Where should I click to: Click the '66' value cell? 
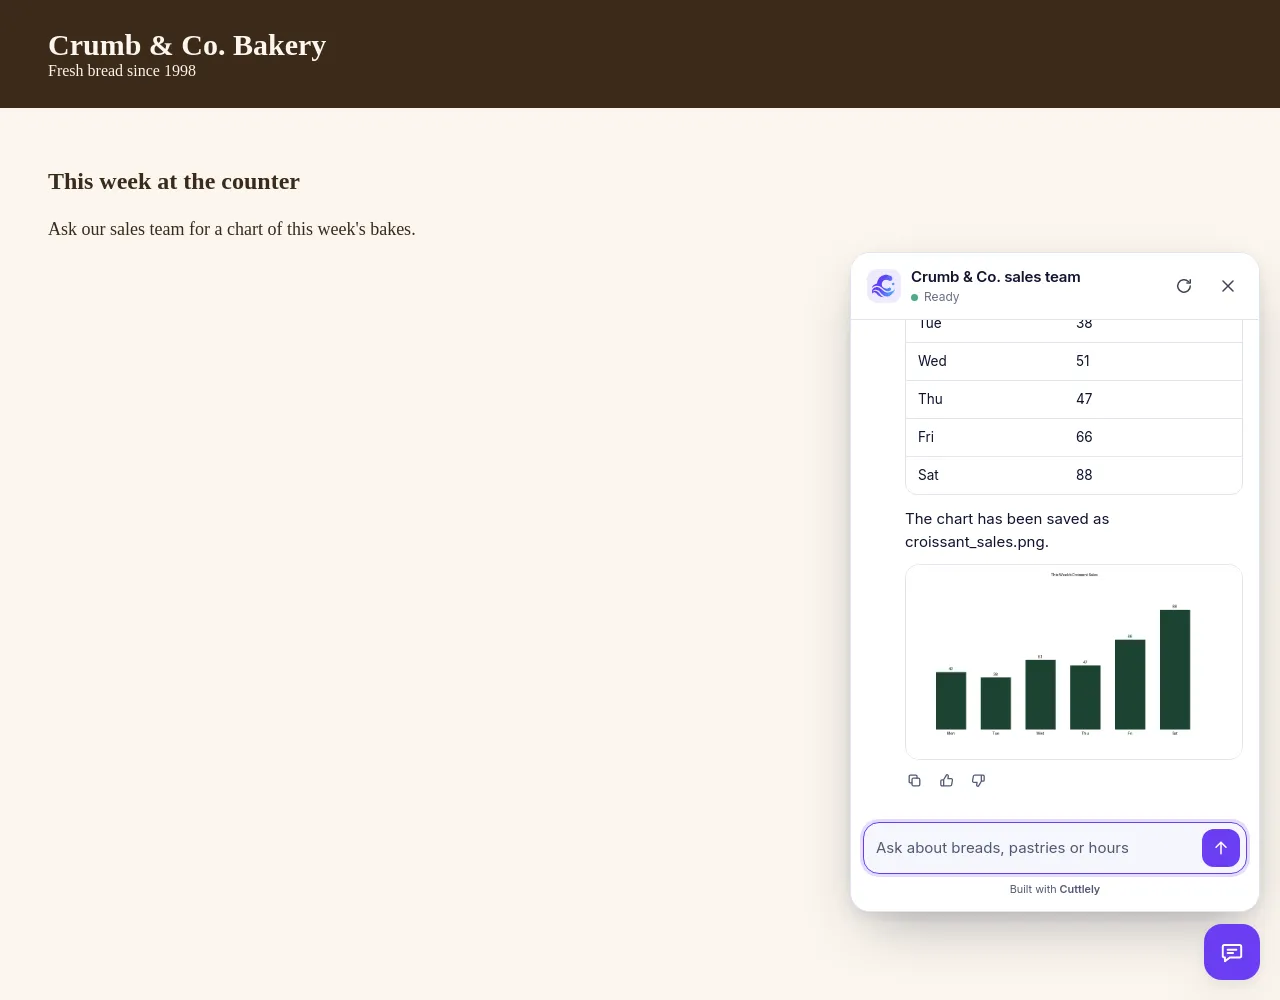[x=1153, y=437]
